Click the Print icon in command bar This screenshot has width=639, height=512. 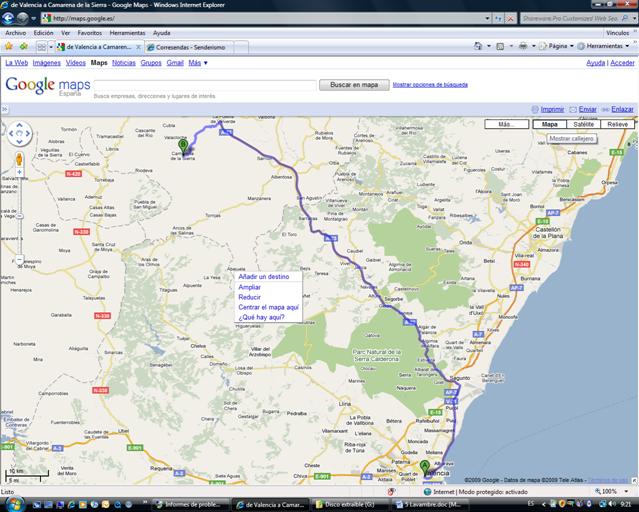coord(523,46)
